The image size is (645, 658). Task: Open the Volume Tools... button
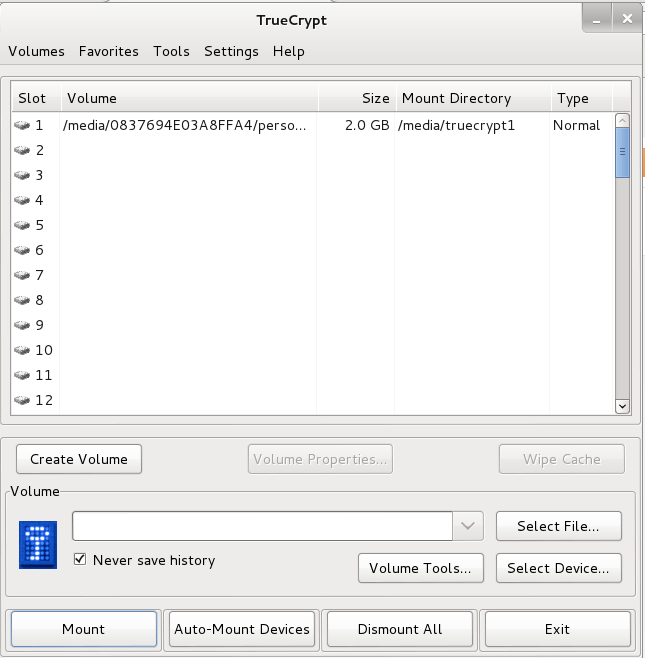tap(421, 568)
